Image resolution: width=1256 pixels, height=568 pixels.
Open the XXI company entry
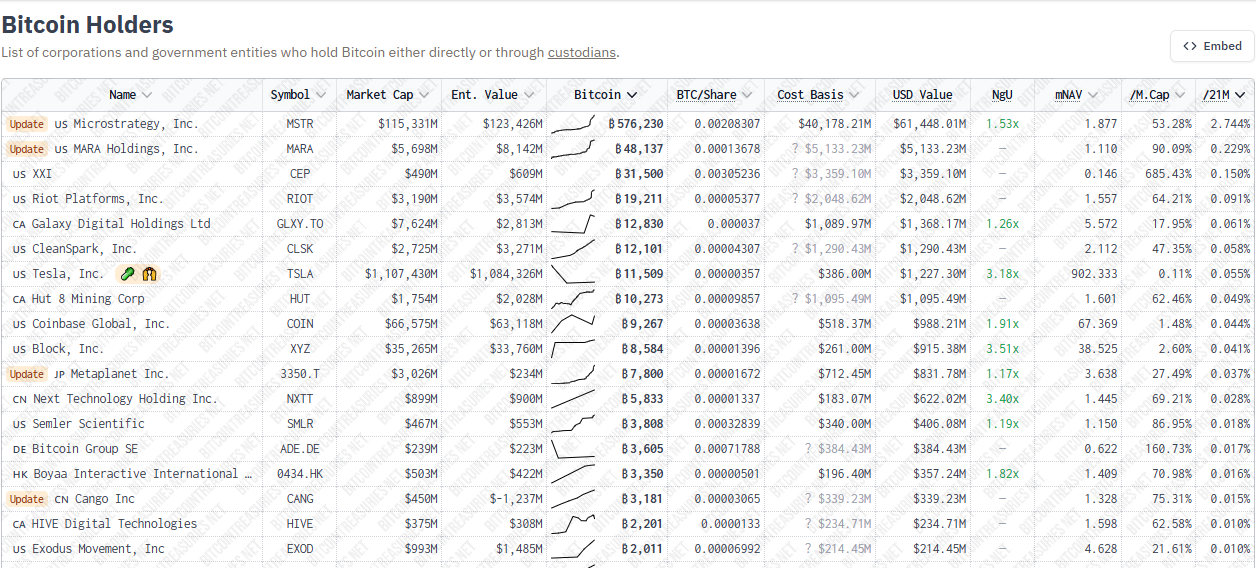(x=42, y=174)
